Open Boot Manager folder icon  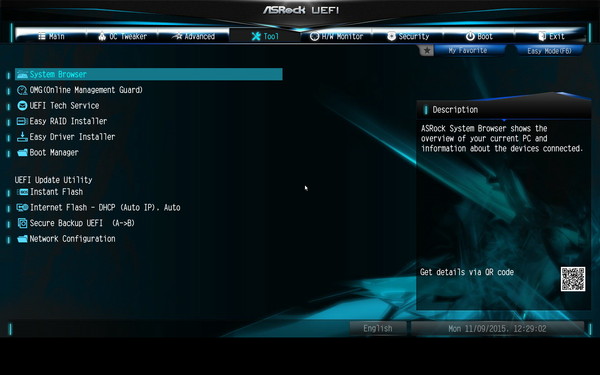[22, 153]
